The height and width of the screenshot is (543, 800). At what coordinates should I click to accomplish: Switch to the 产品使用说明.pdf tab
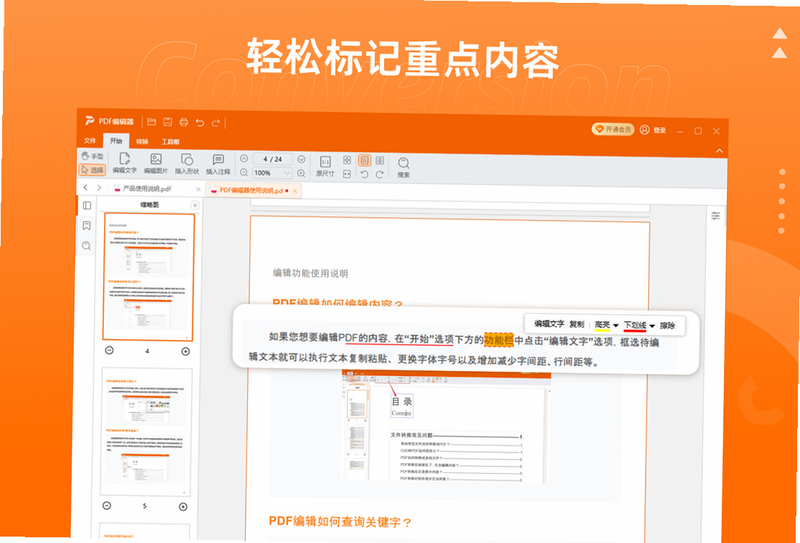click(x=148, y=189)
